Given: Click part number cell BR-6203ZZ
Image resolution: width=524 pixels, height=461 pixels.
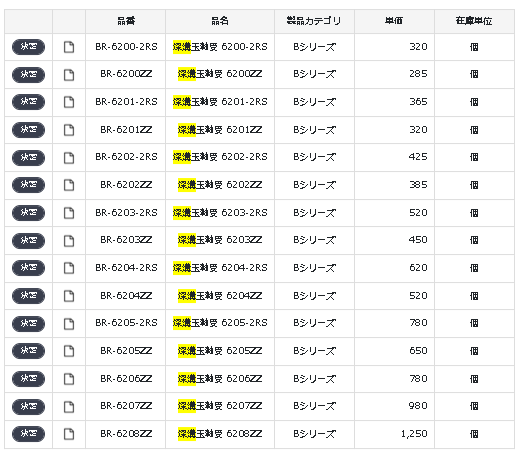Looking at the screenshot, I should pyautogui.click(x=126, y=240).
